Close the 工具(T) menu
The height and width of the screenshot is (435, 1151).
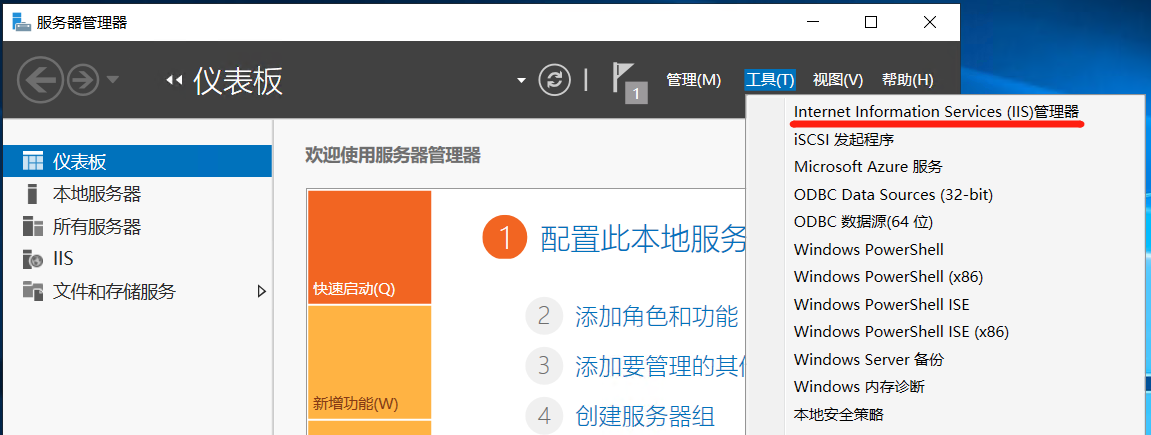(x=770, y=80)
